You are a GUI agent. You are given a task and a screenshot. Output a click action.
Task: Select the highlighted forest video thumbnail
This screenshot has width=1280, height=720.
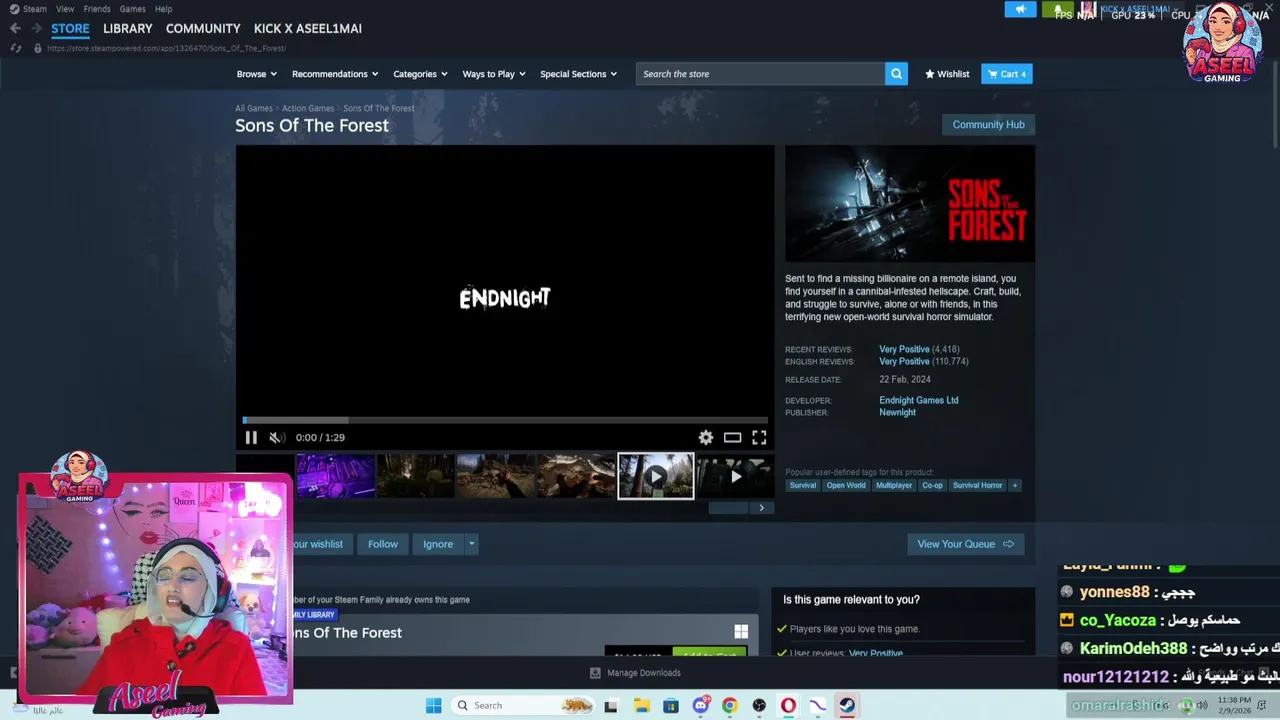[655, 476]
